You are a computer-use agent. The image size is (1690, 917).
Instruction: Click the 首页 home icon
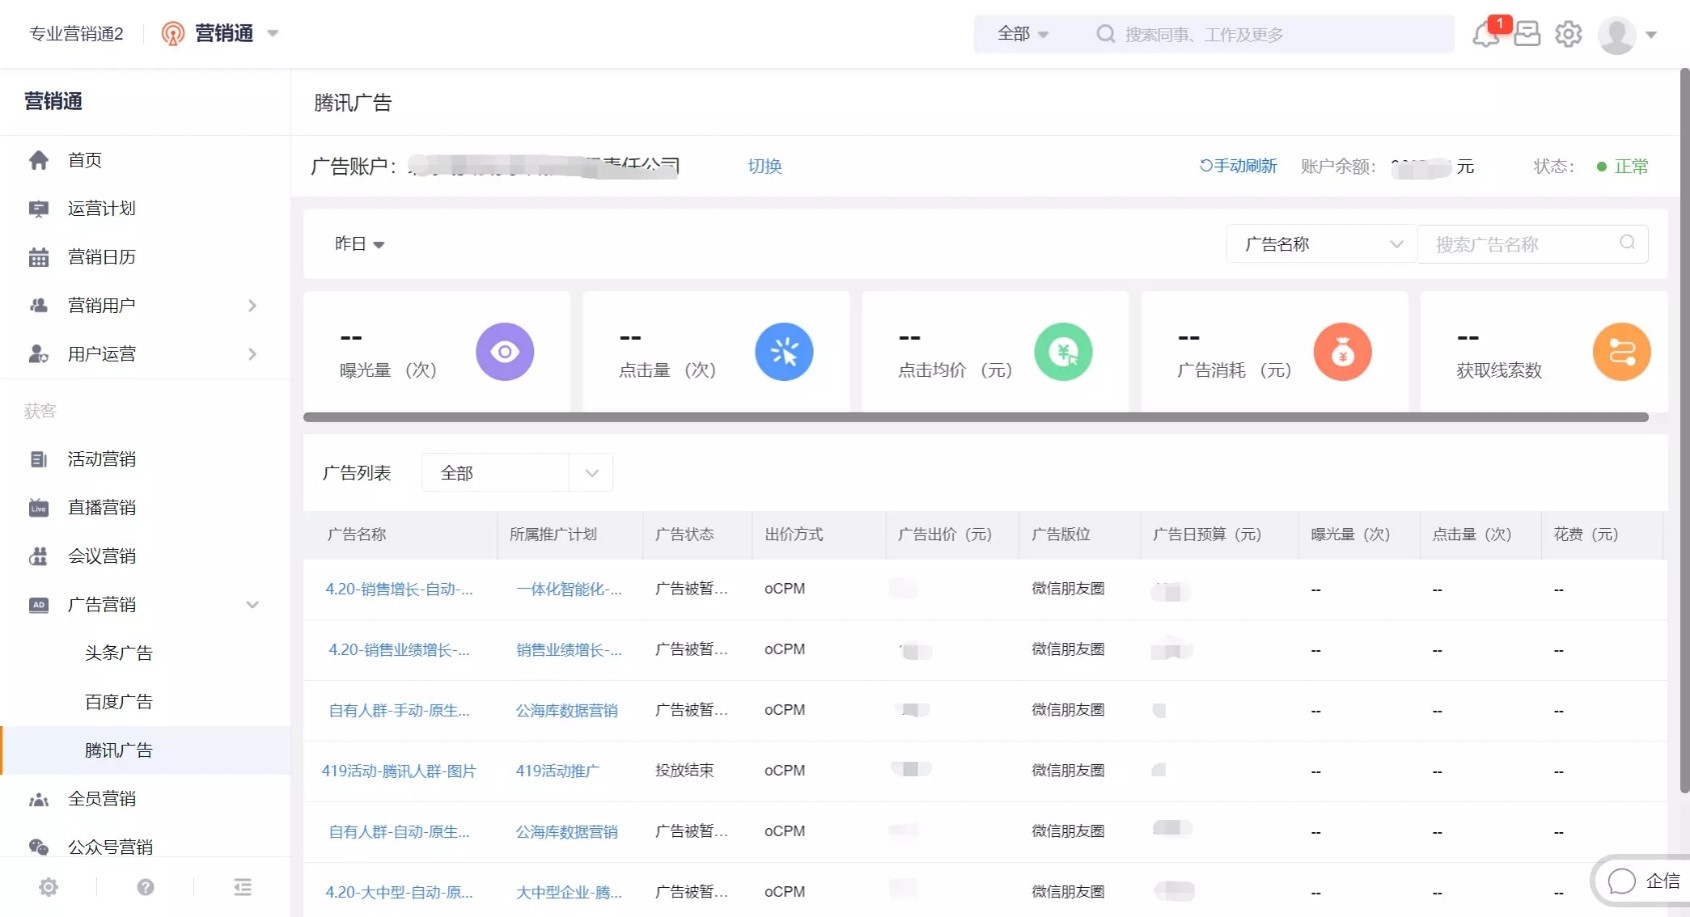click(39, 160)
